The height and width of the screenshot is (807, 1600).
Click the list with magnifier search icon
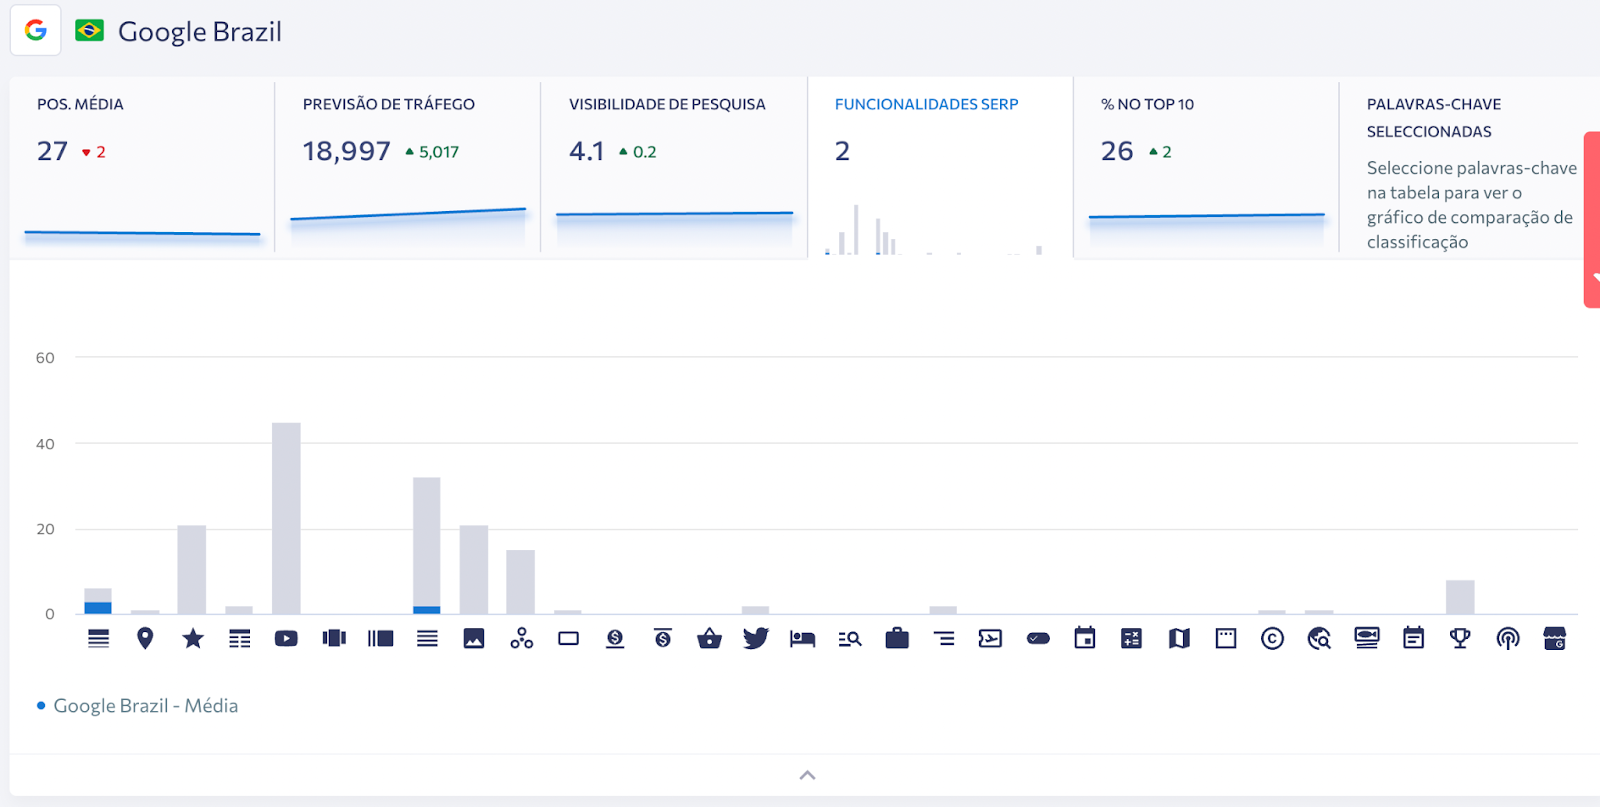pyautogui.click(x=850, y=638)
